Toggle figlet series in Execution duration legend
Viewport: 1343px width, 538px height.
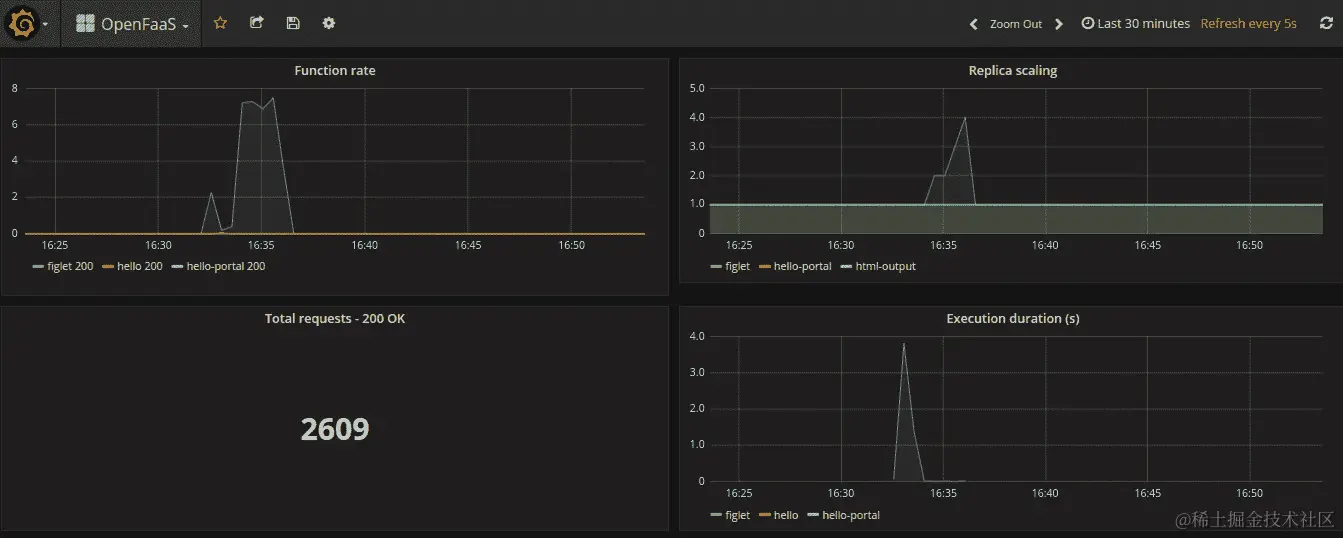tap(730, 515)
